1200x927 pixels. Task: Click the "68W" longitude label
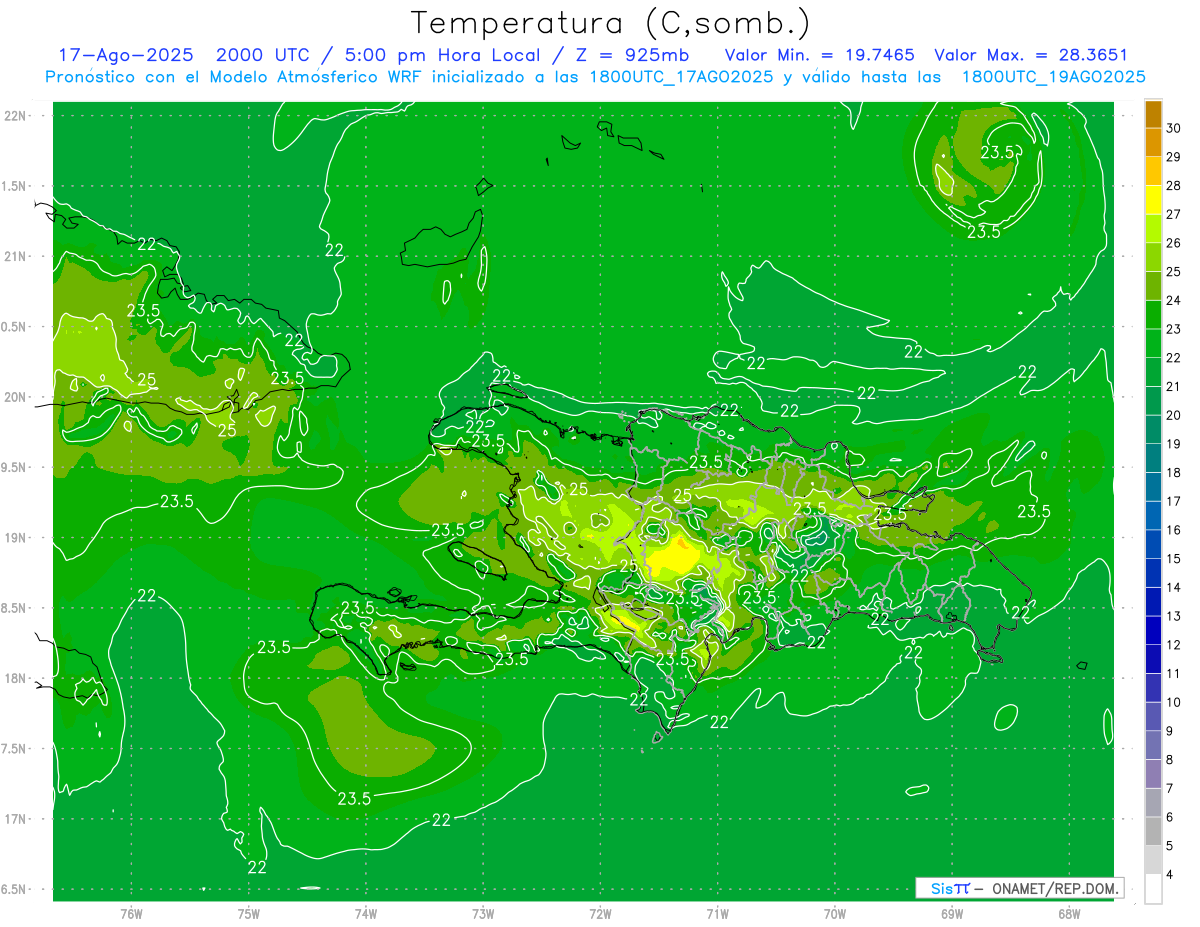click(x=1069, y=913)
